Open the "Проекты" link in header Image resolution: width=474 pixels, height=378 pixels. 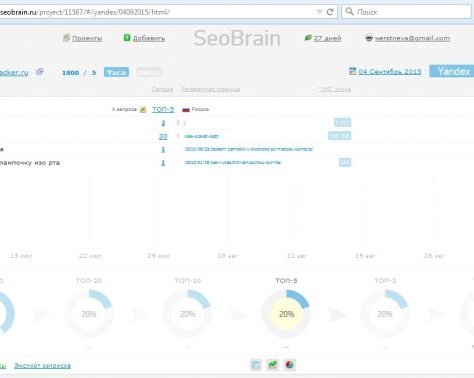(87, 38)
